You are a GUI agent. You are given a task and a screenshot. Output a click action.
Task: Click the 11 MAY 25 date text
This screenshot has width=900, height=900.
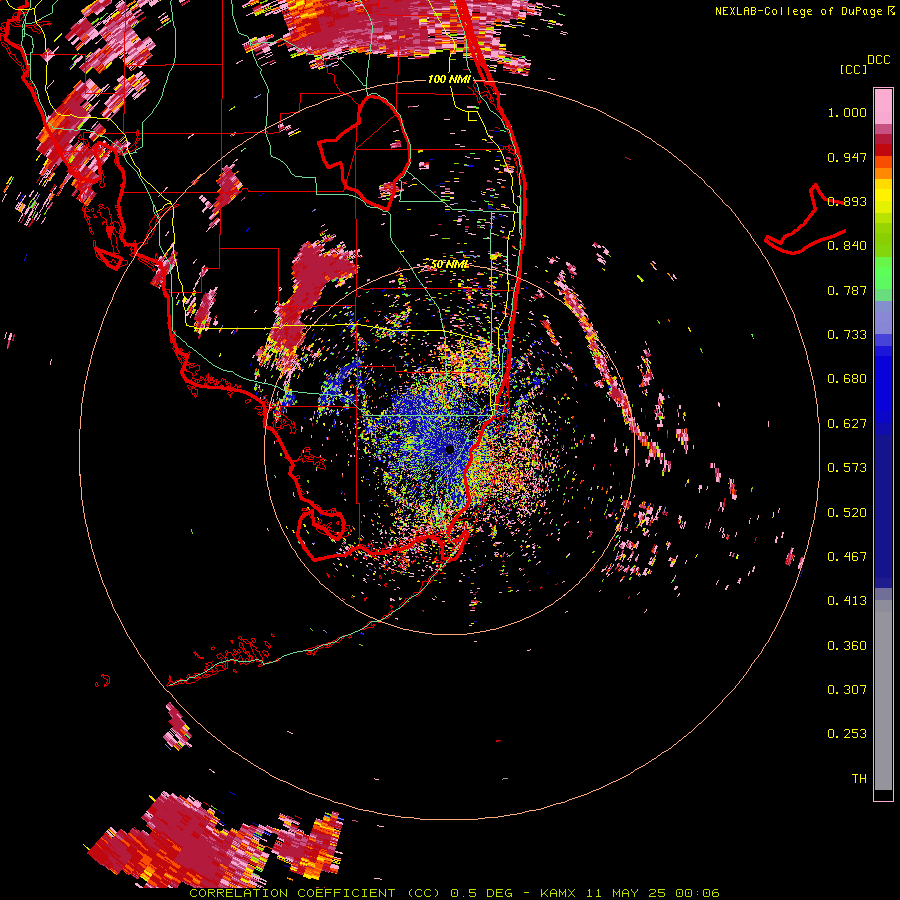coord(626,893)
